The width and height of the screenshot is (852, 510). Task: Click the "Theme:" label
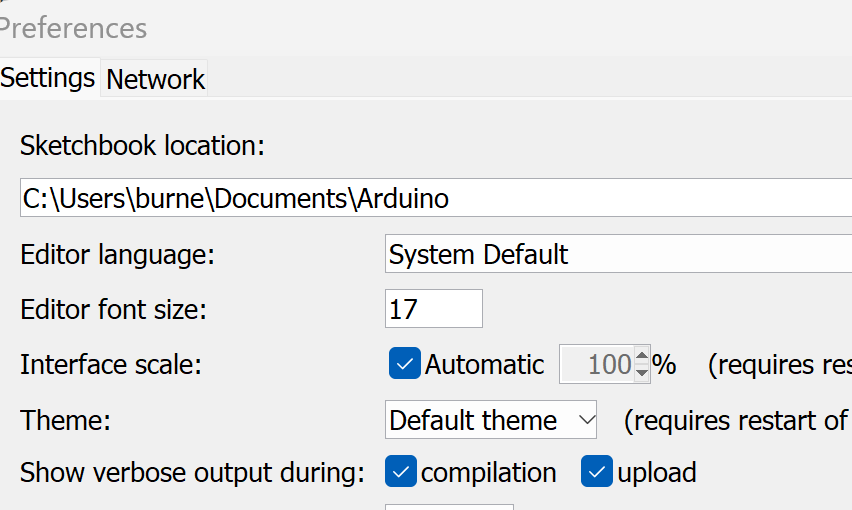coord(65,421)
